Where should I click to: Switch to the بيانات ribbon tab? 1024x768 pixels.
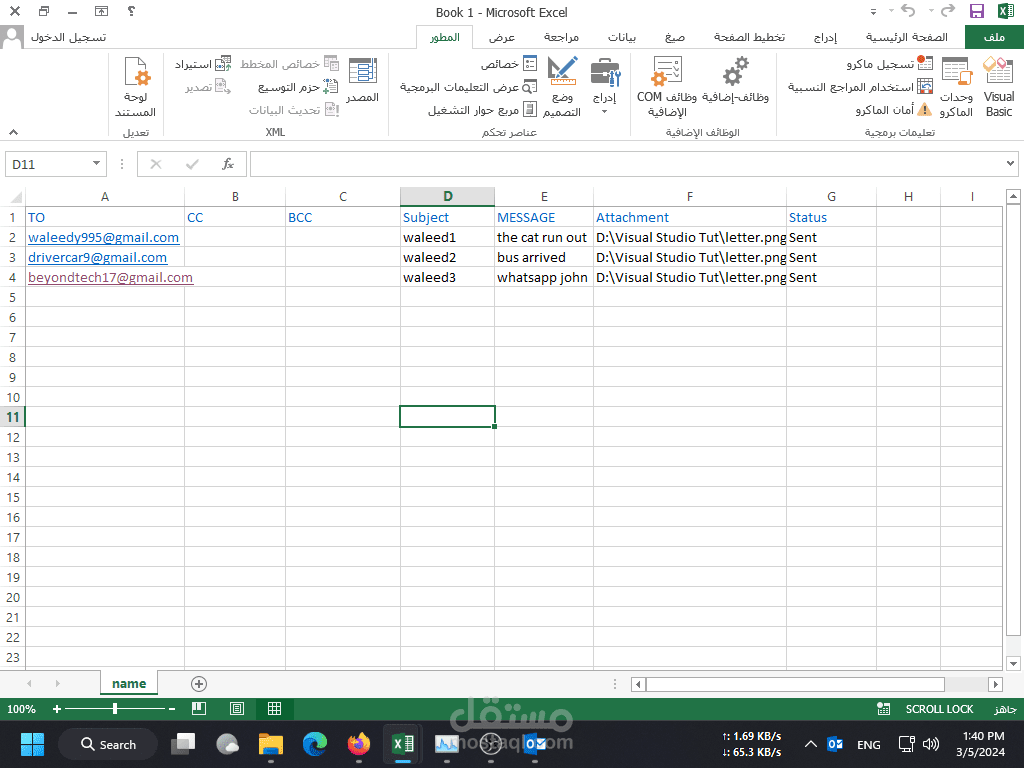(x=622, y=37)
